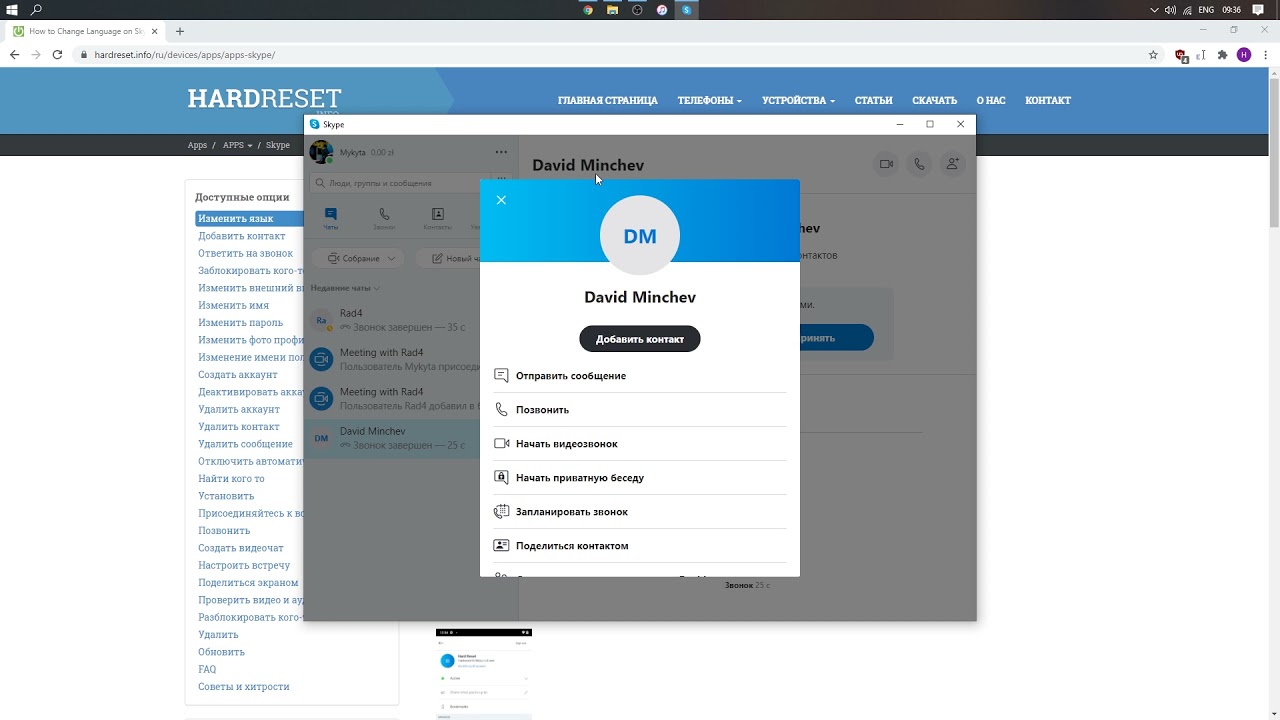Click the lock icon beside Начать приватную беседу
The height and width of the screenshot is (720, 1280).
tap(502, 478)
